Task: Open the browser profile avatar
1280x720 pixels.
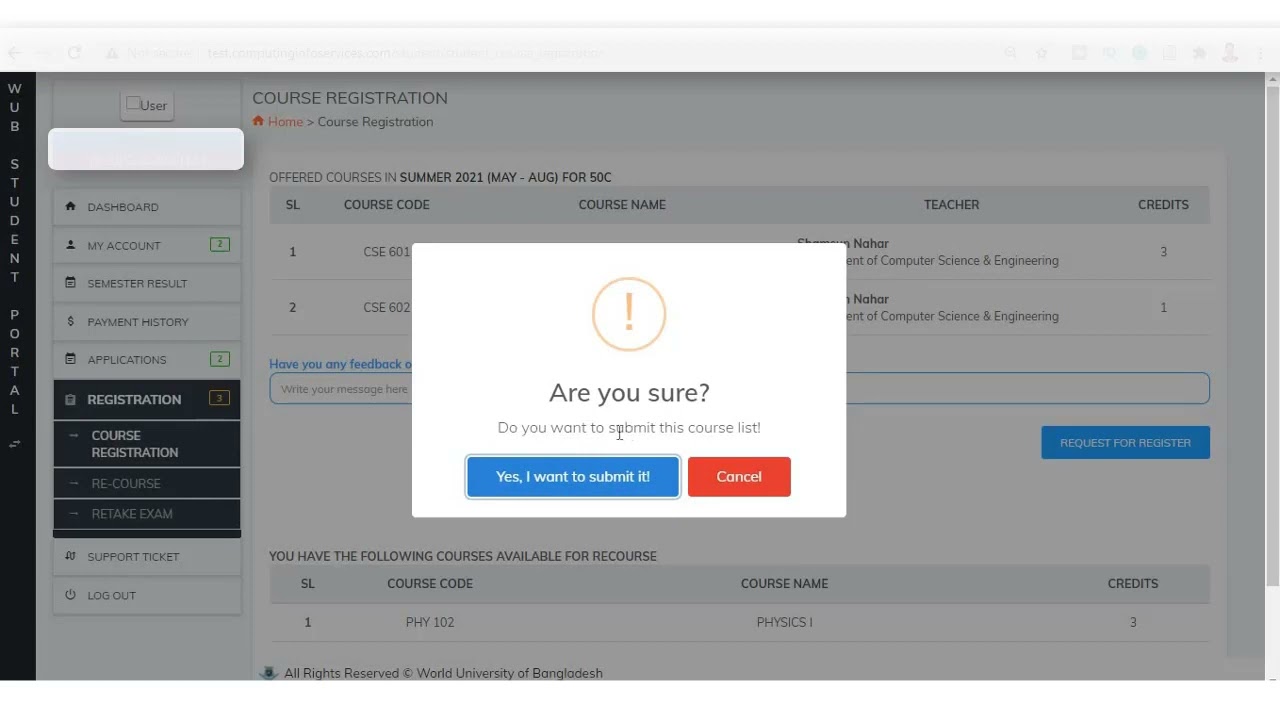Action: (1230, 53)
